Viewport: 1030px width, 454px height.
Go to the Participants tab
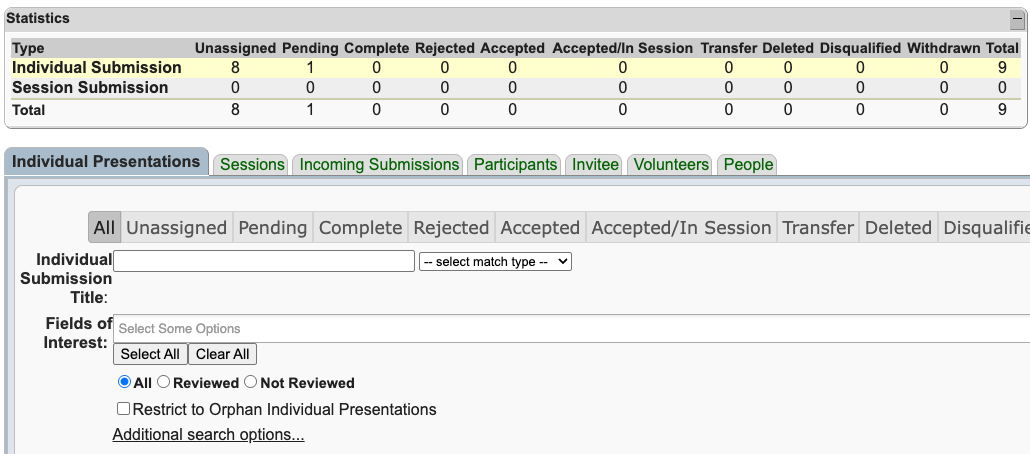515,164
